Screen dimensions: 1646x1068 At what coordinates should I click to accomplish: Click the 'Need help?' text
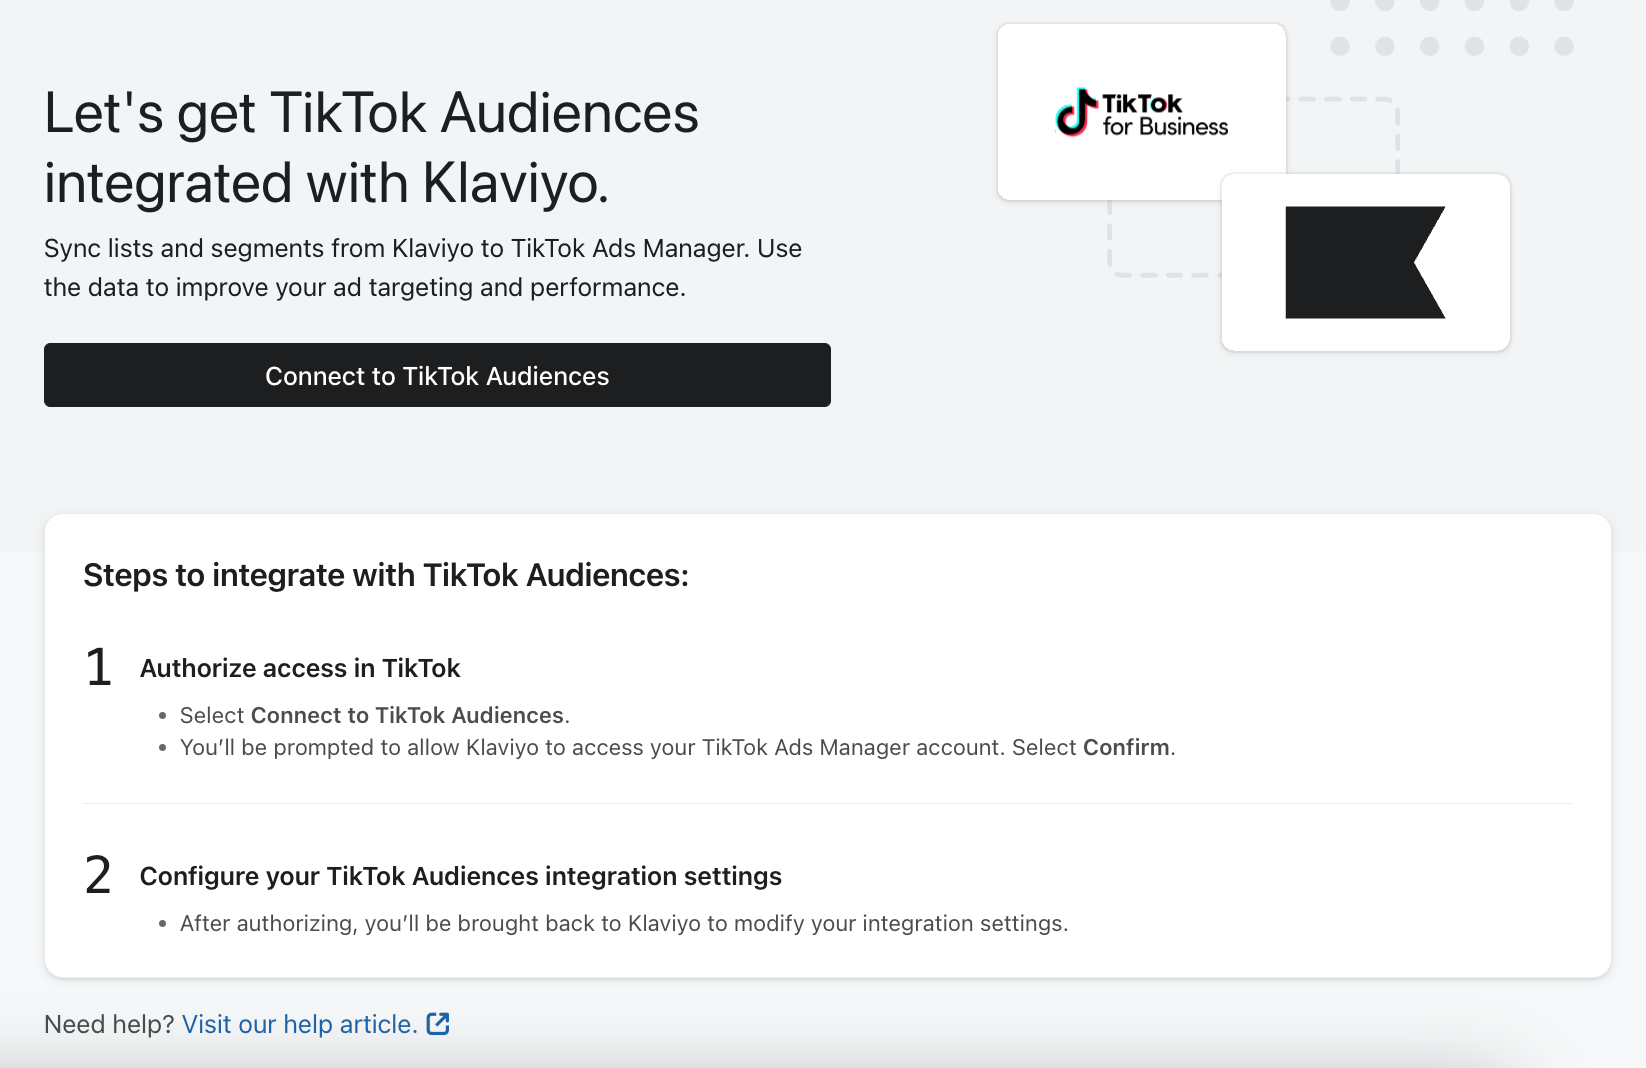coord(109,1024)
